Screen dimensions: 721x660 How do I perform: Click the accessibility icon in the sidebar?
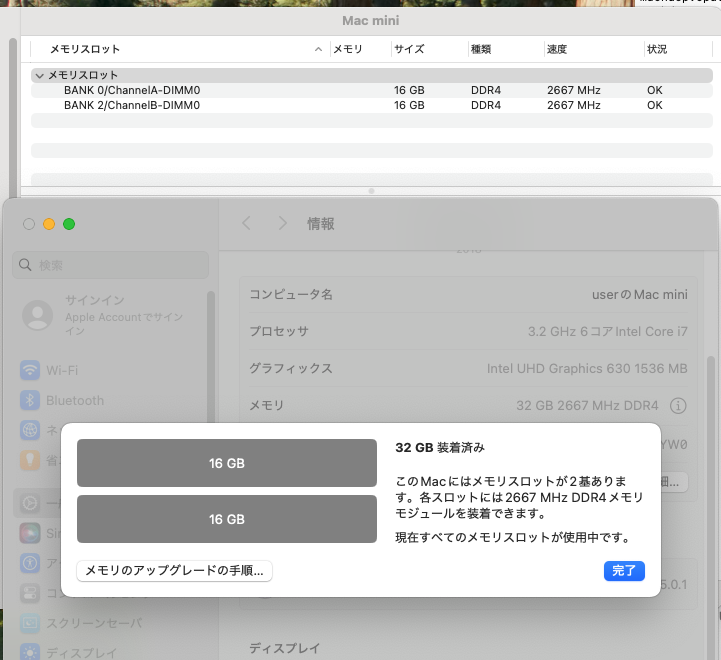[x=30, y=563]
